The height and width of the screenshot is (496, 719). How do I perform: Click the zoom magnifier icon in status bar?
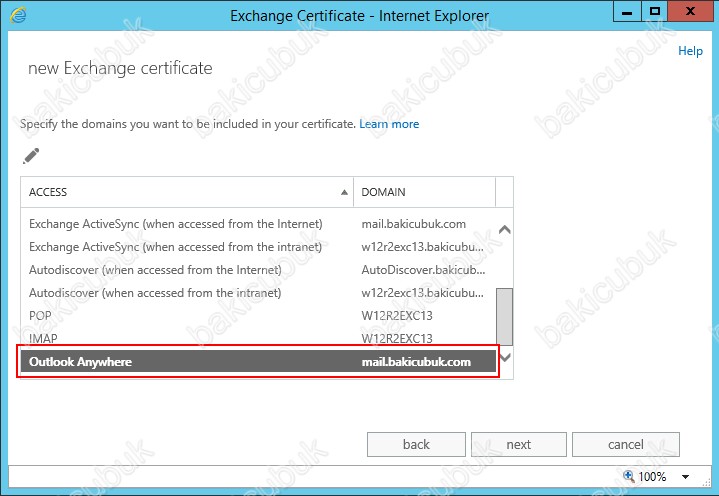tap(629, 476)
